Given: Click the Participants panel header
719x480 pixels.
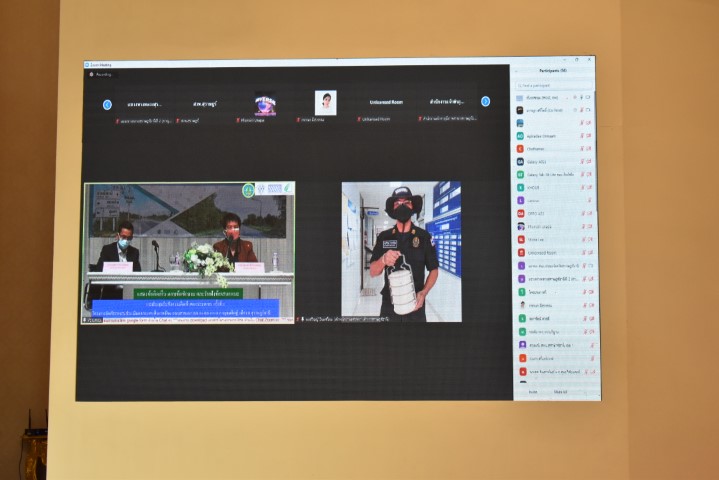Looking at the screenshot, I should point(555,72).
